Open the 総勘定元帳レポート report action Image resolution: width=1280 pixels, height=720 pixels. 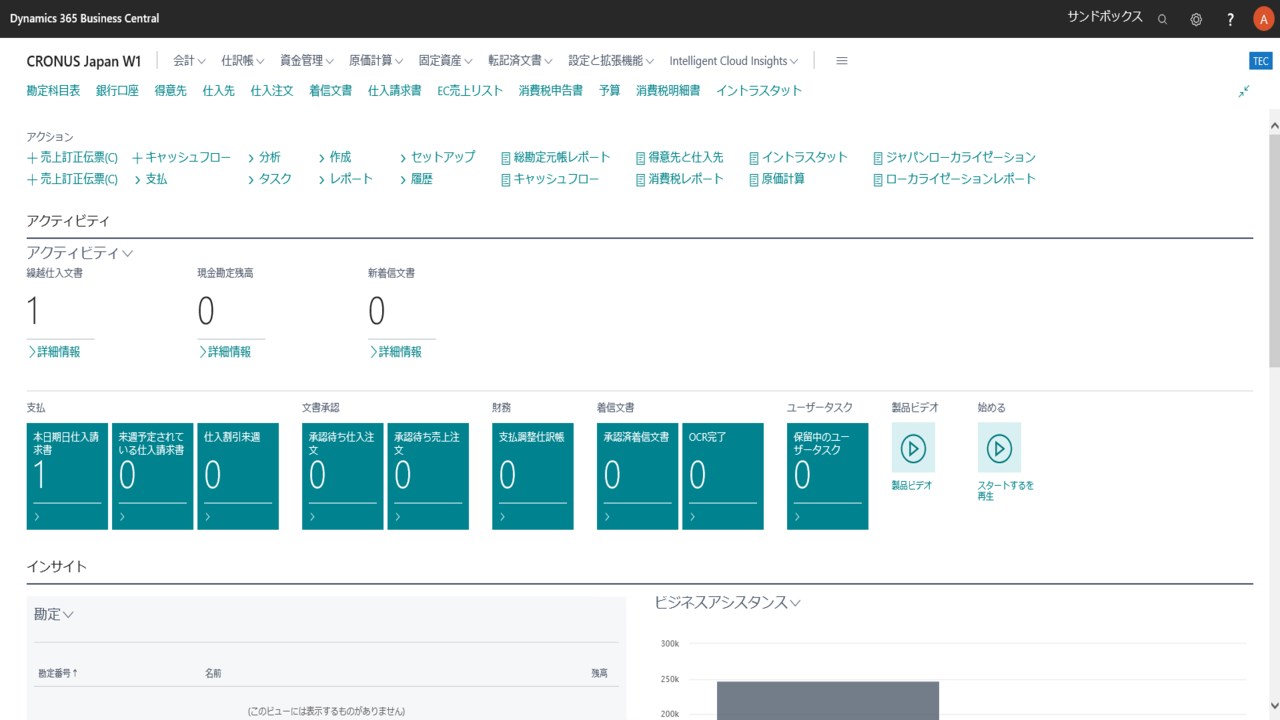(555, 157)
